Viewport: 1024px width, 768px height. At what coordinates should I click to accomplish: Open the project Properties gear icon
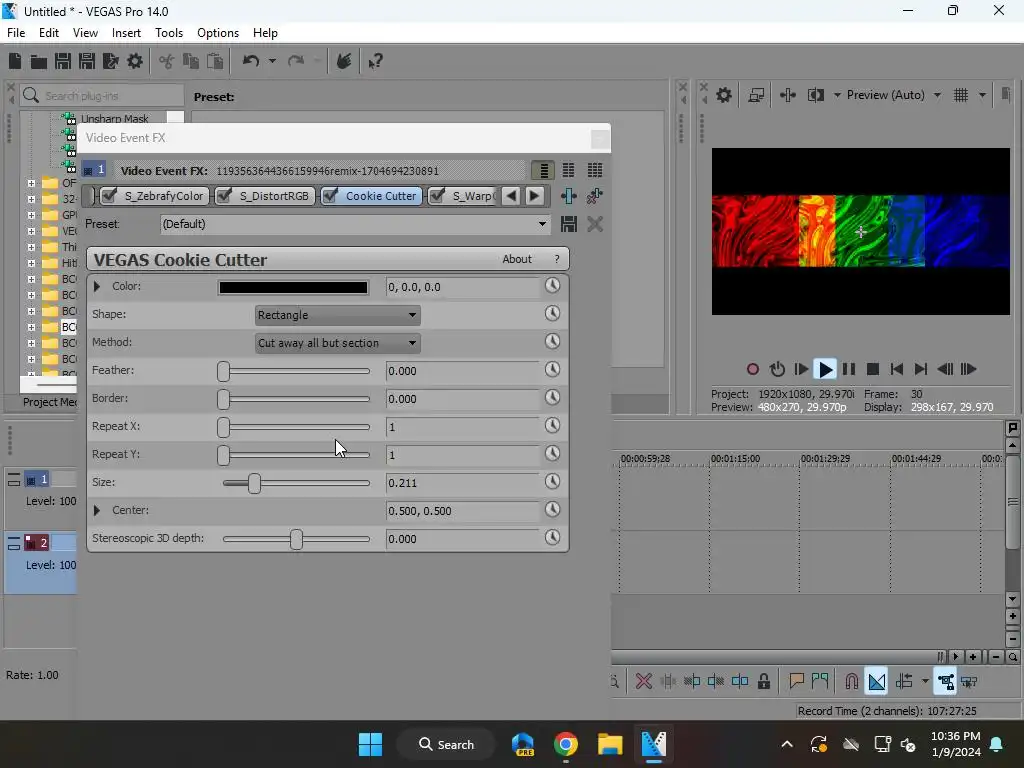pyautogui.click(x=135, y=61)
